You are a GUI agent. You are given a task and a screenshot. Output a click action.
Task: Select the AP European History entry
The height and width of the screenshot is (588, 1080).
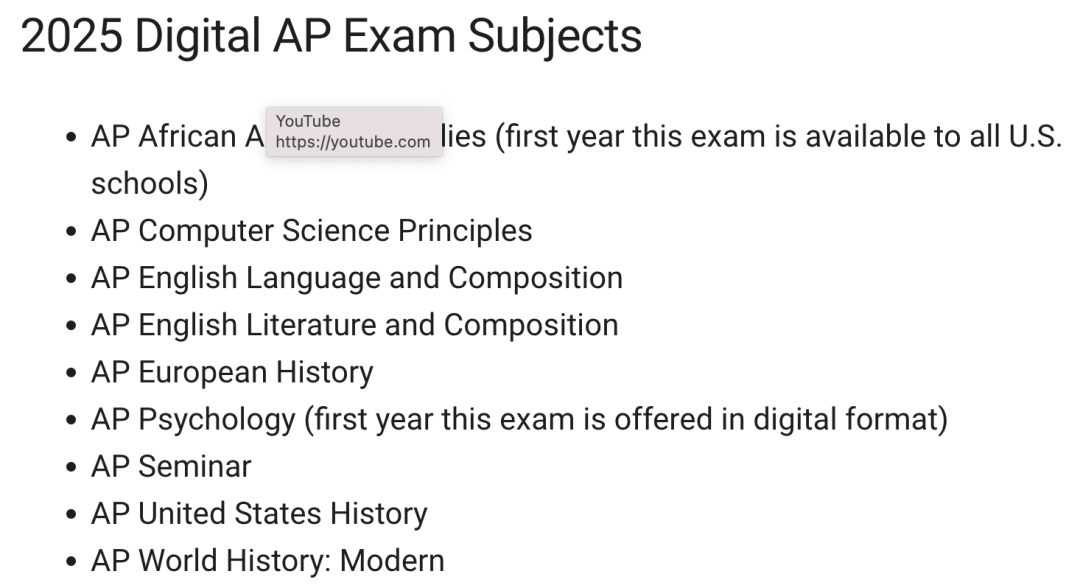coord(232,372)
